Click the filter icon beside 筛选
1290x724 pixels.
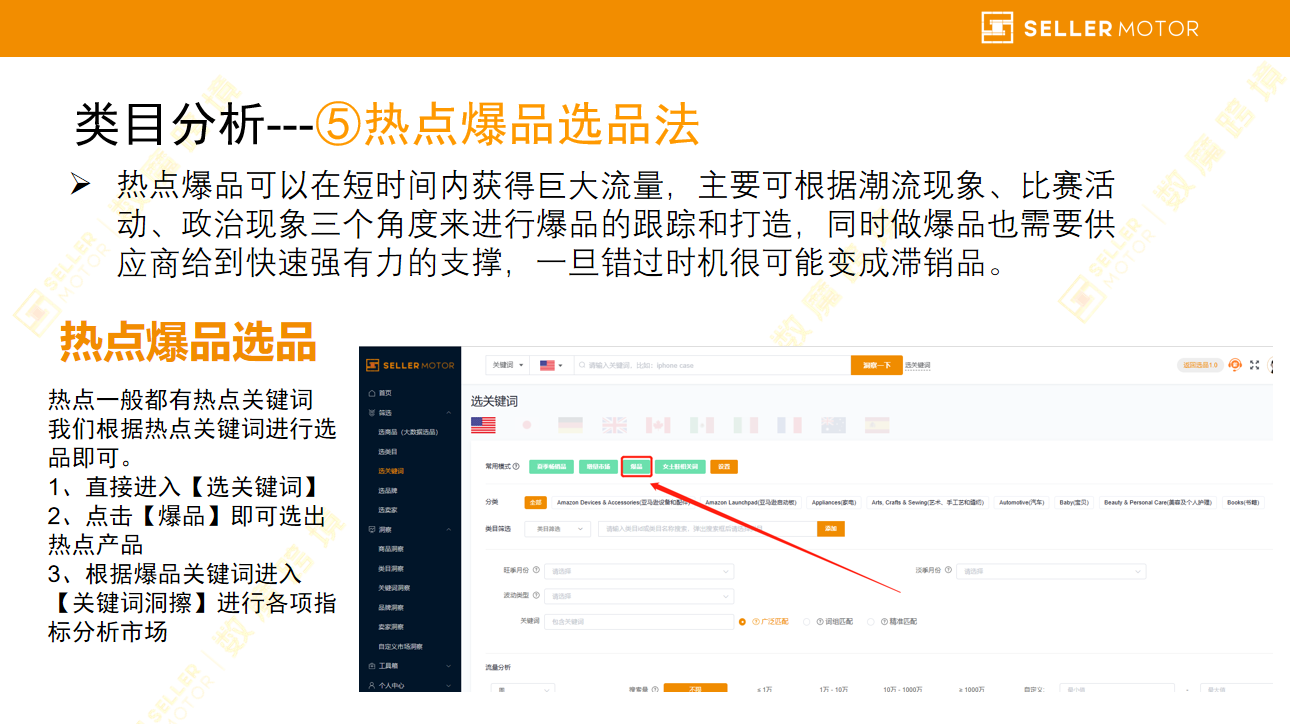click(x=372, y=412)
